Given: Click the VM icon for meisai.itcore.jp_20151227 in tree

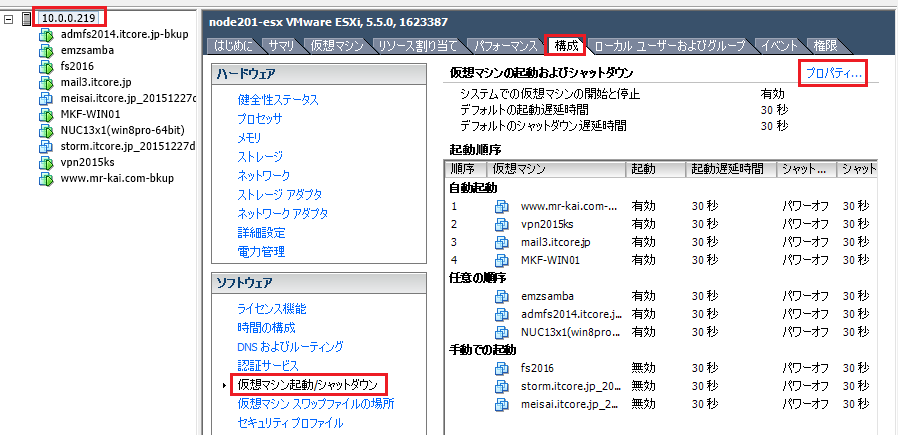Looking at the screenshot, I should coord(45,99).
